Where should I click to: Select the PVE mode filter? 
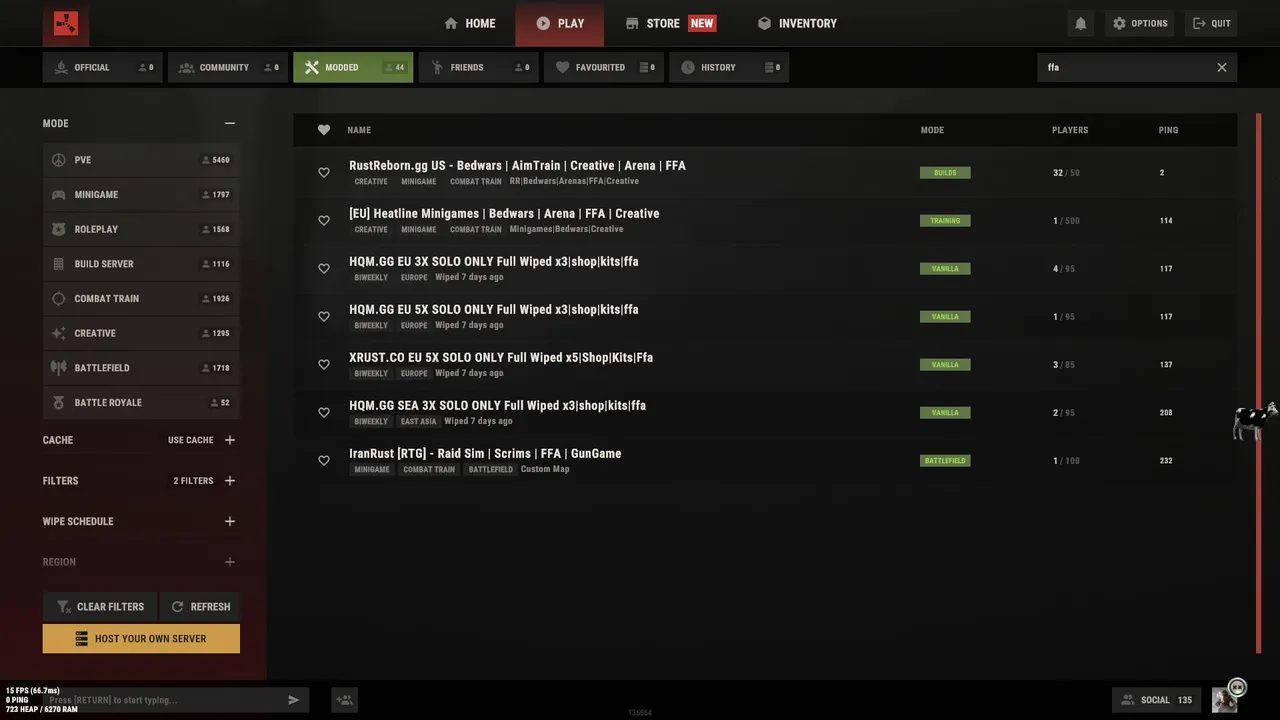pos(141,160)
